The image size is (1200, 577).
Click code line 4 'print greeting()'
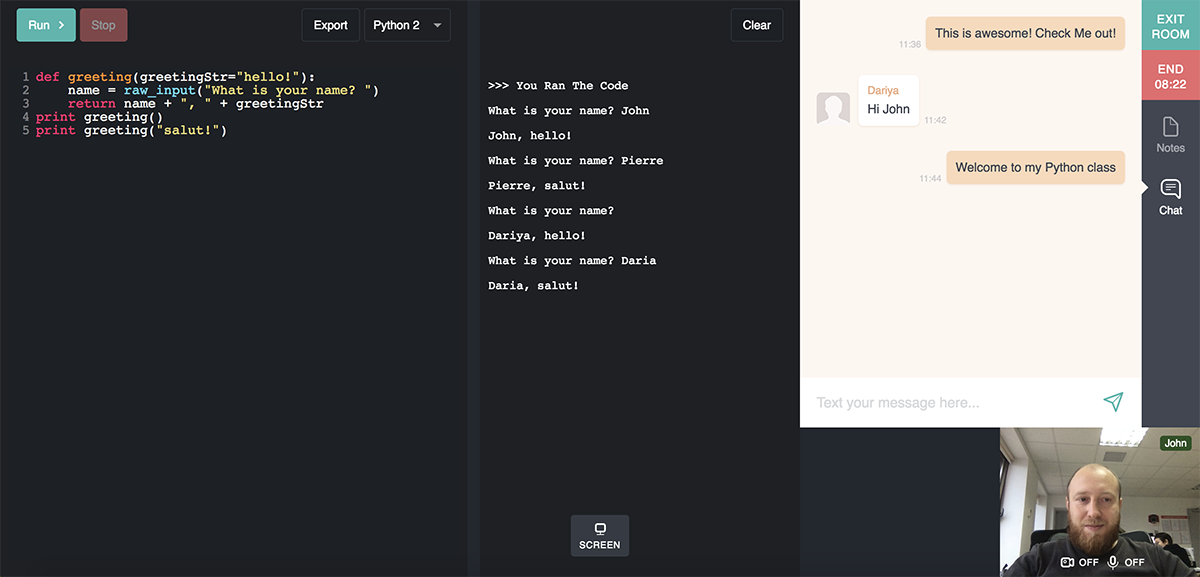coord(99,117)
